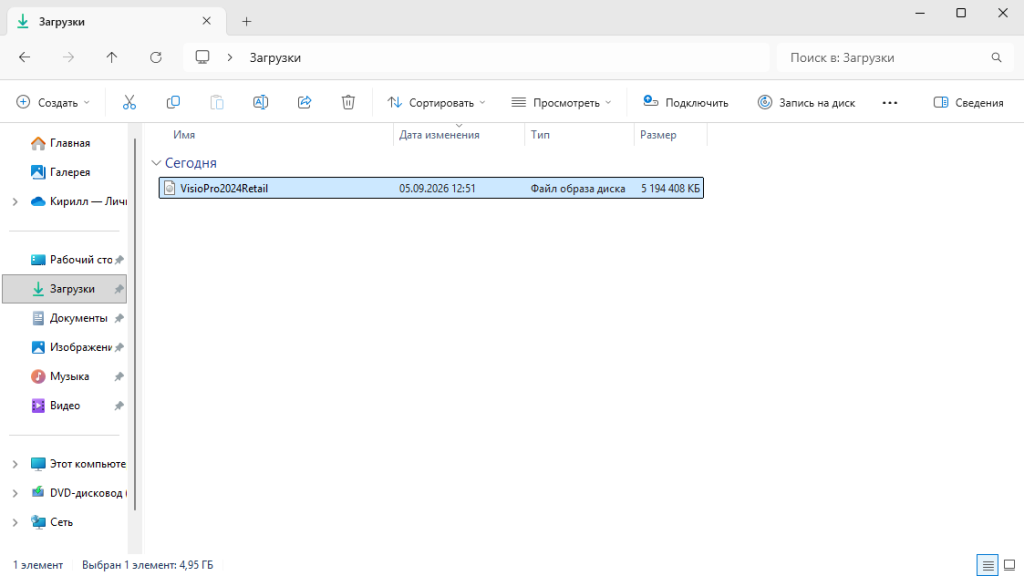
Task: Click the search magnifier icon
Action: pyautogui.click(x=997, y=57)
